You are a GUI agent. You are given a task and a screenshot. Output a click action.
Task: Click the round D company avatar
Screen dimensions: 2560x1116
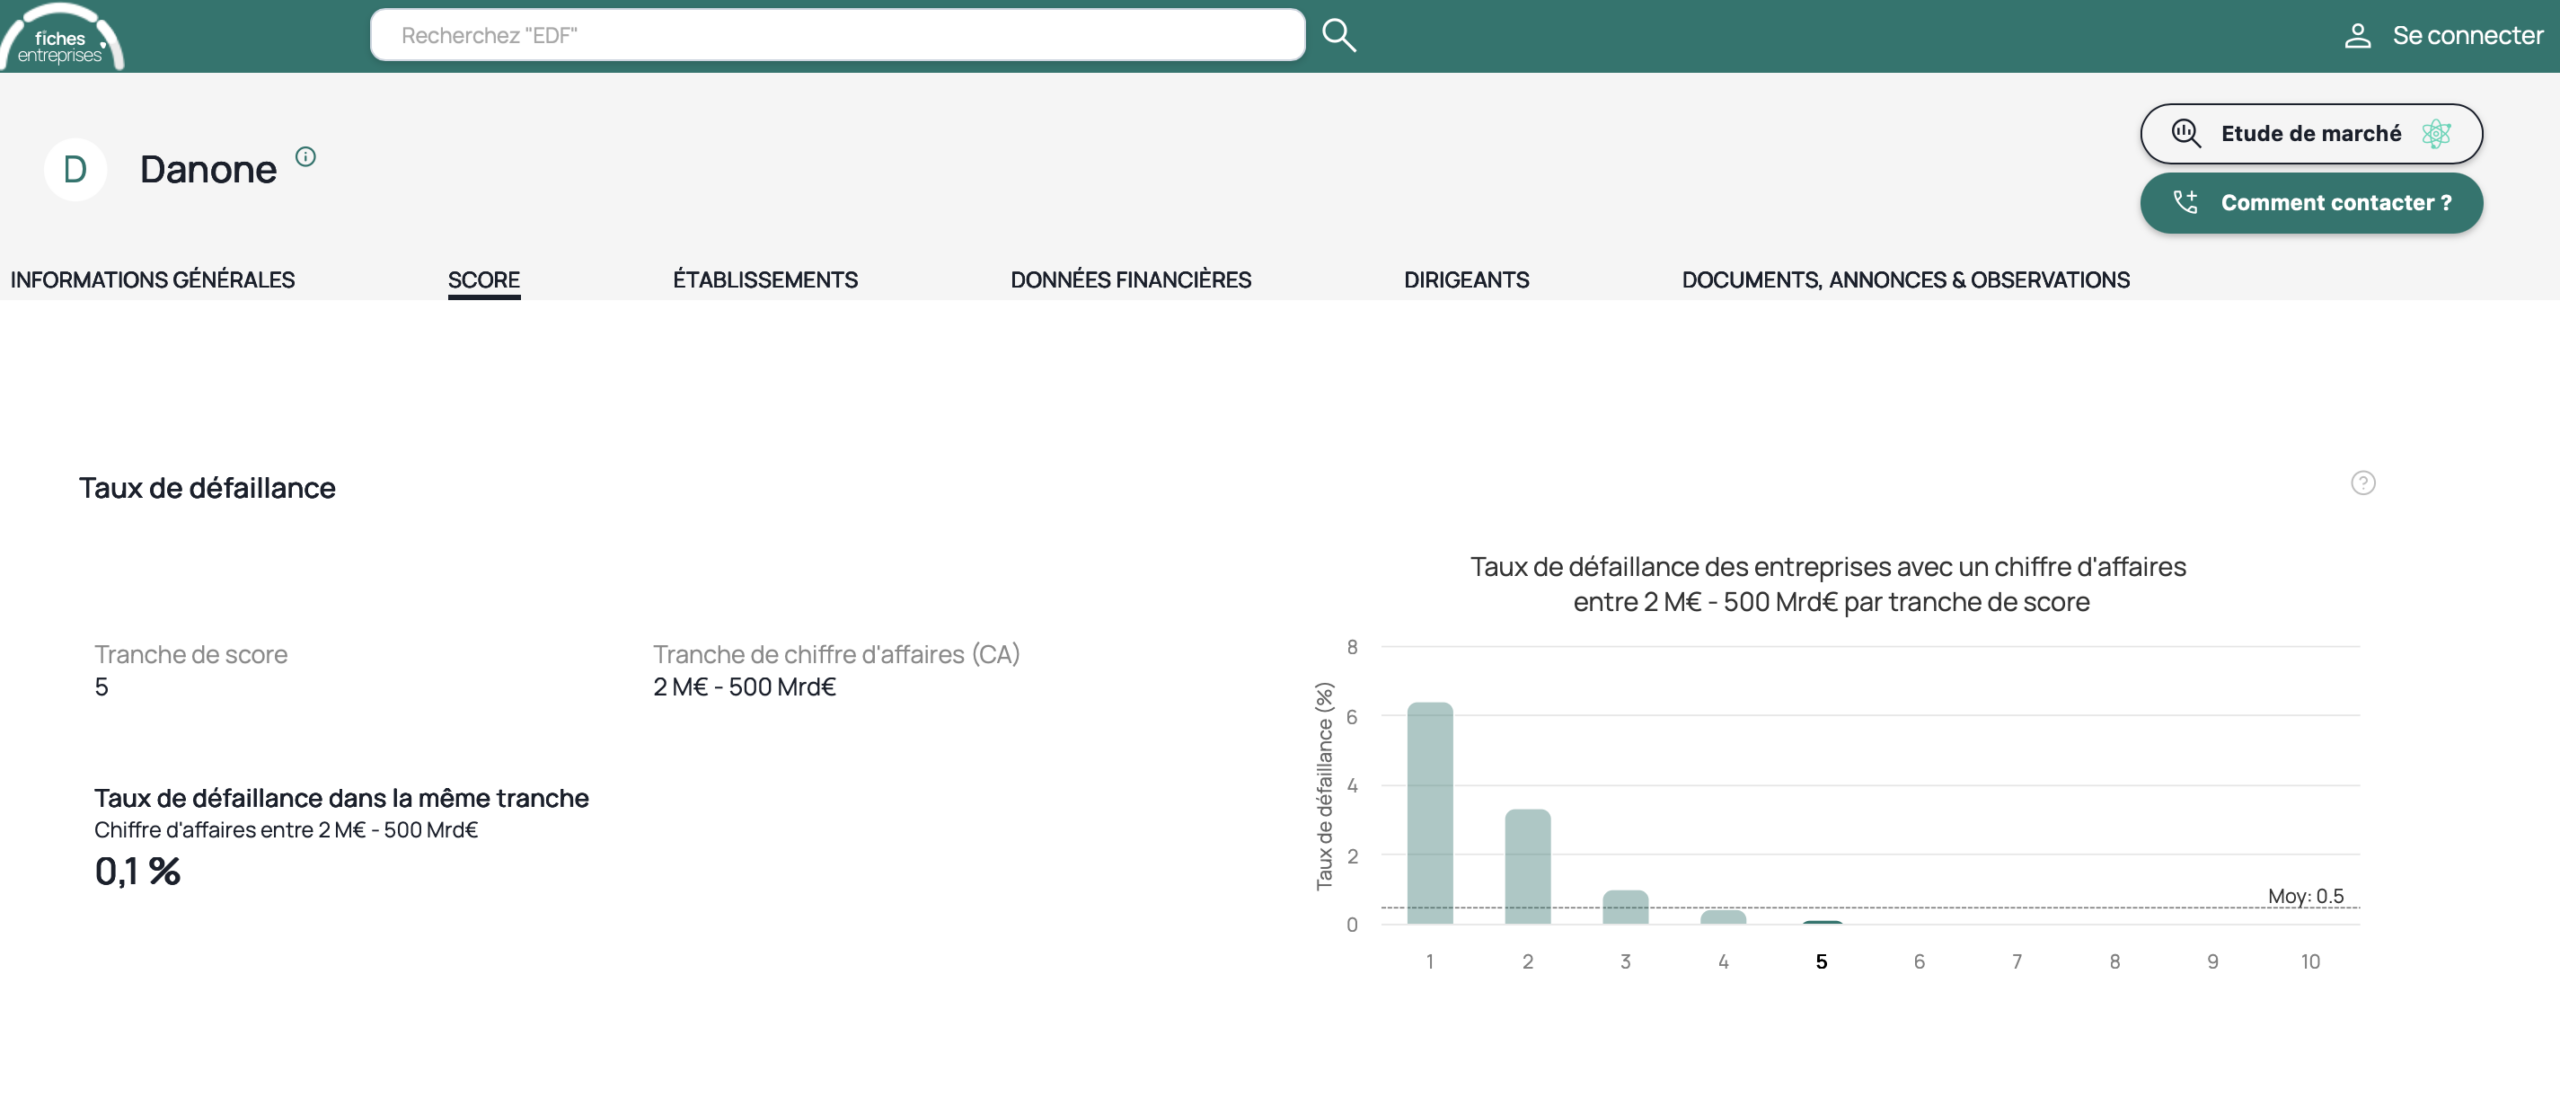coord(75,170)
